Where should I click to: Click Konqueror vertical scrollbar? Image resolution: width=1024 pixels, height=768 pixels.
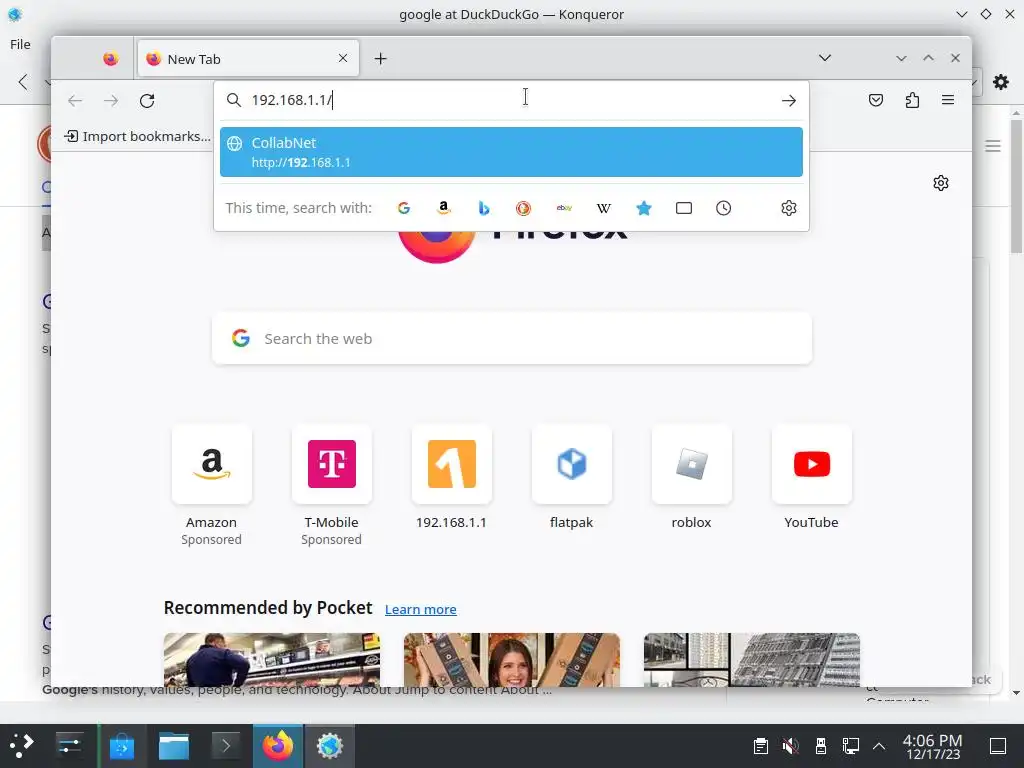(x=1016, y=186)
